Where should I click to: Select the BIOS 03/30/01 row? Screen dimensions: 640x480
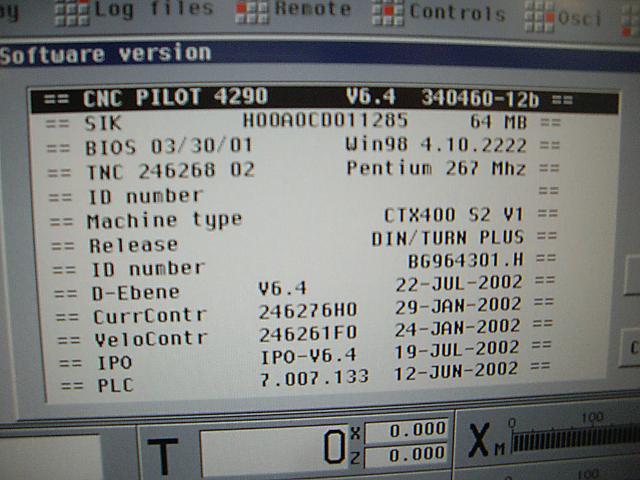[x=308, y=146]
